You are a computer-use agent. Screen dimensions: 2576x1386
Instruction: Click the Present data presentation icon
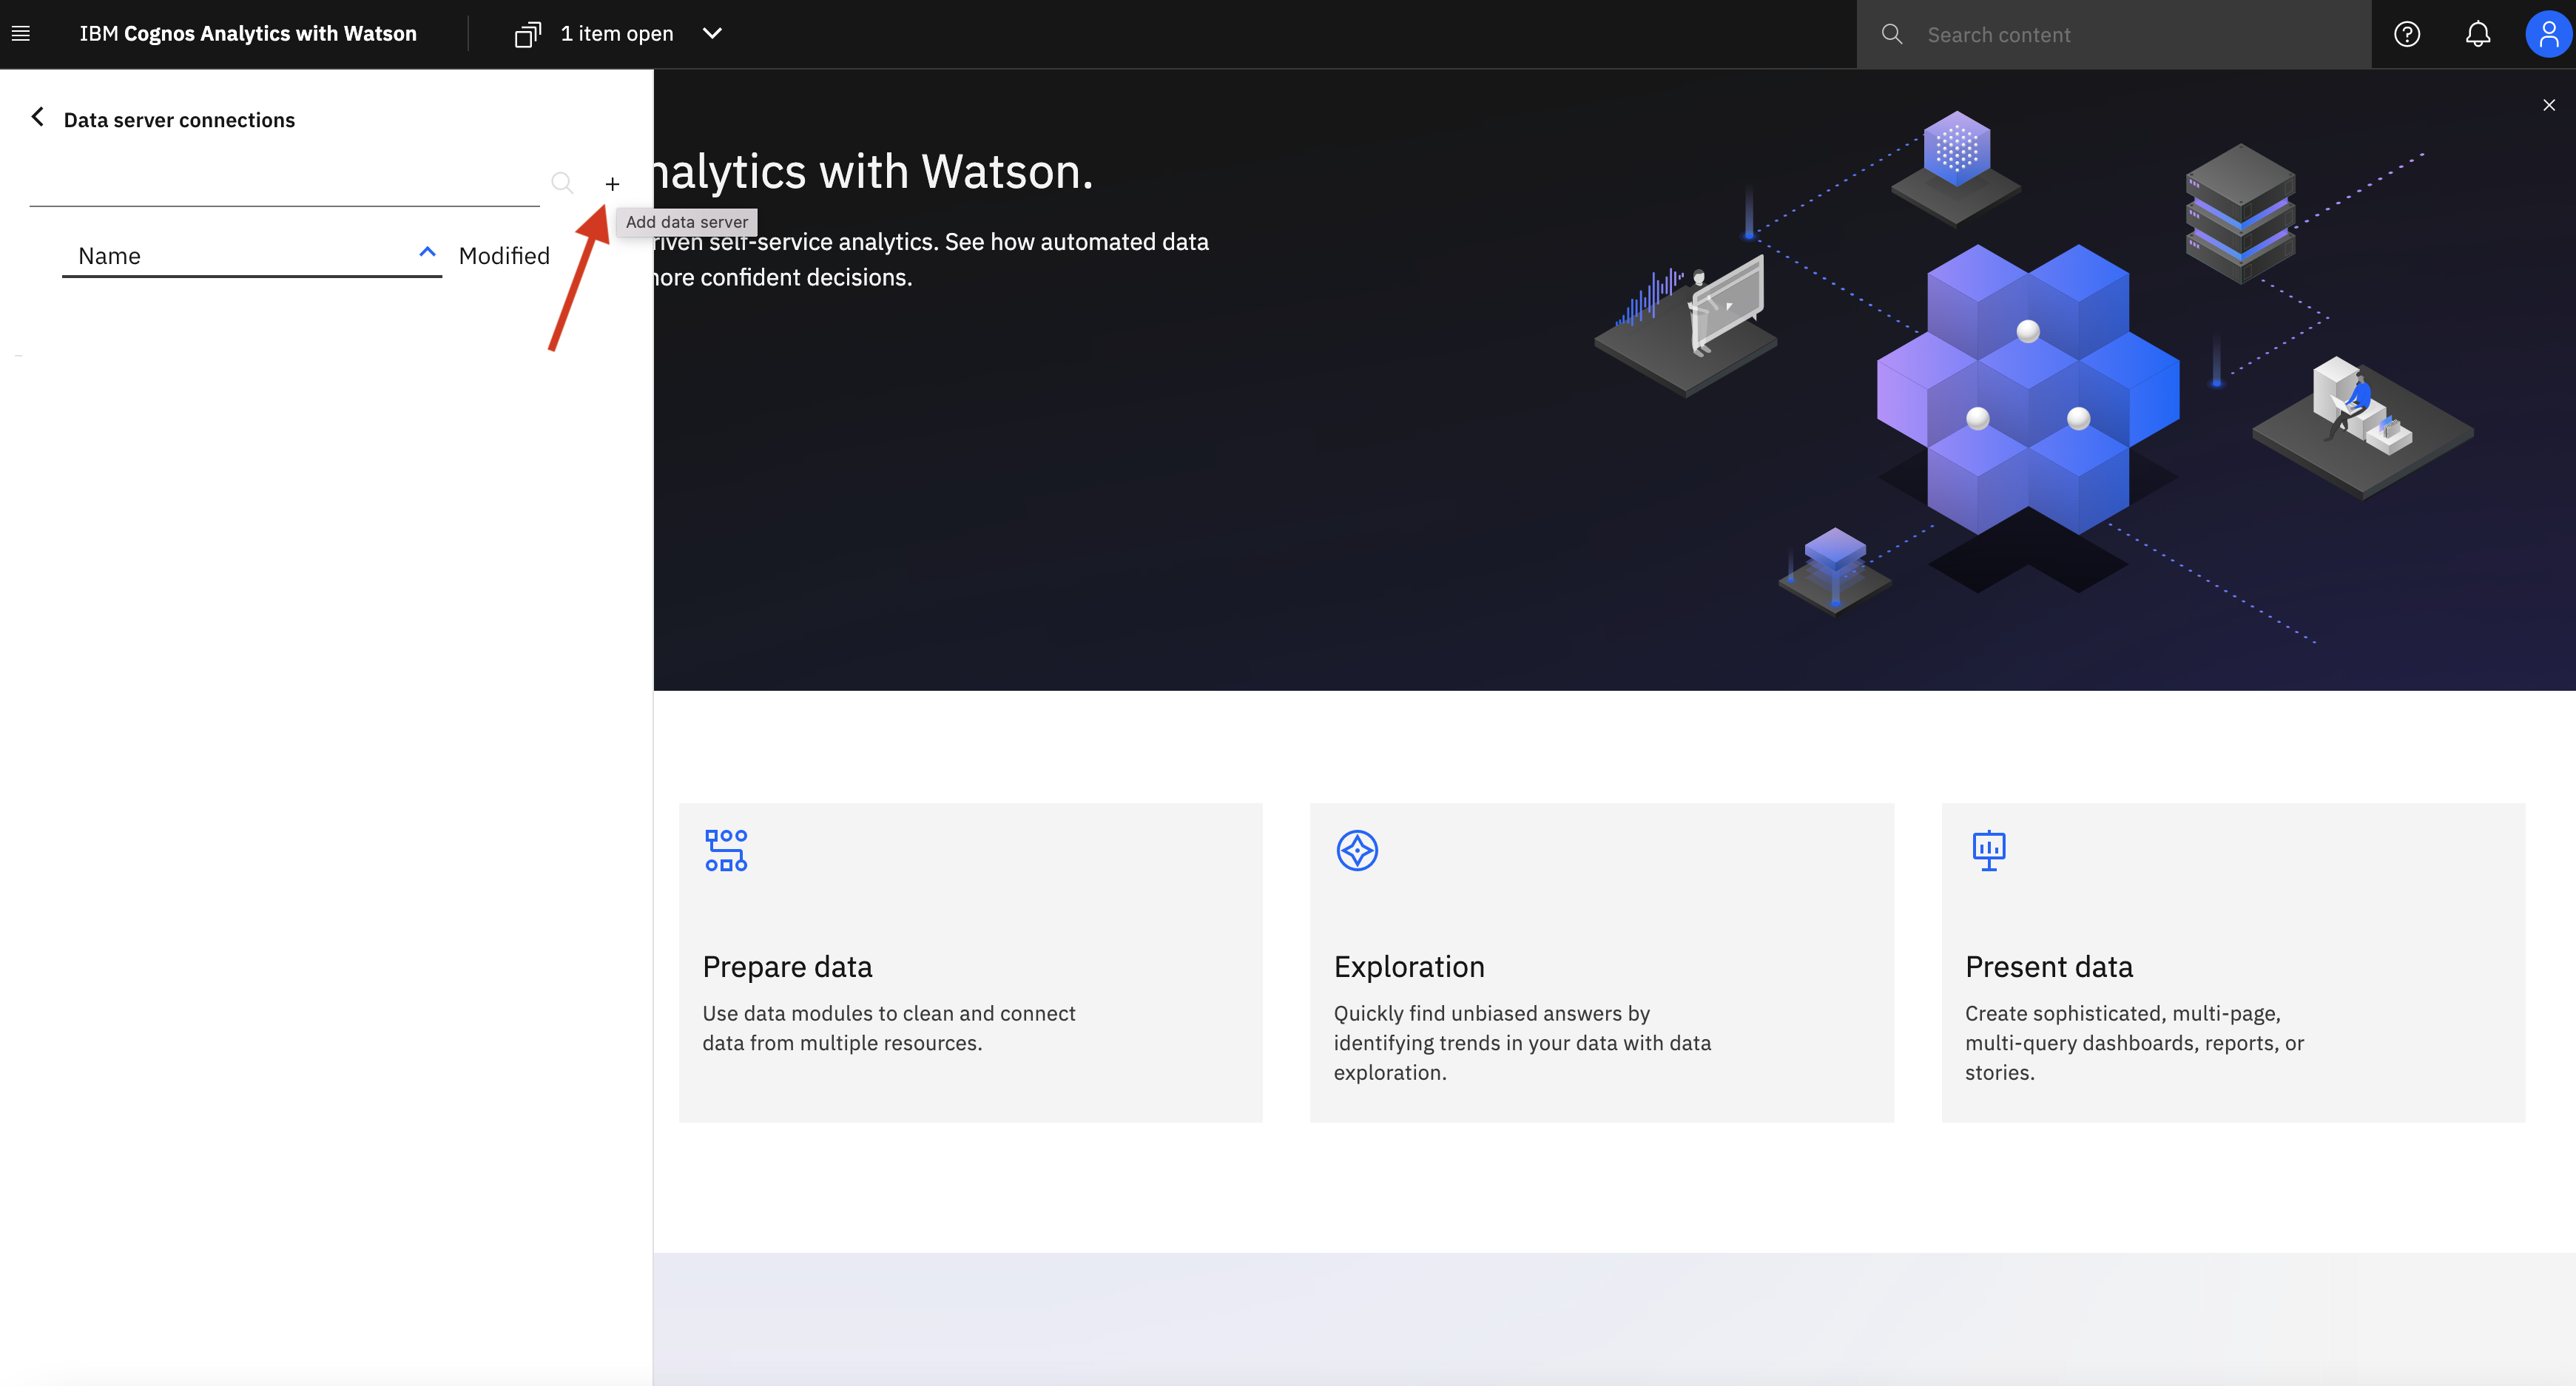pos(1989,850)
